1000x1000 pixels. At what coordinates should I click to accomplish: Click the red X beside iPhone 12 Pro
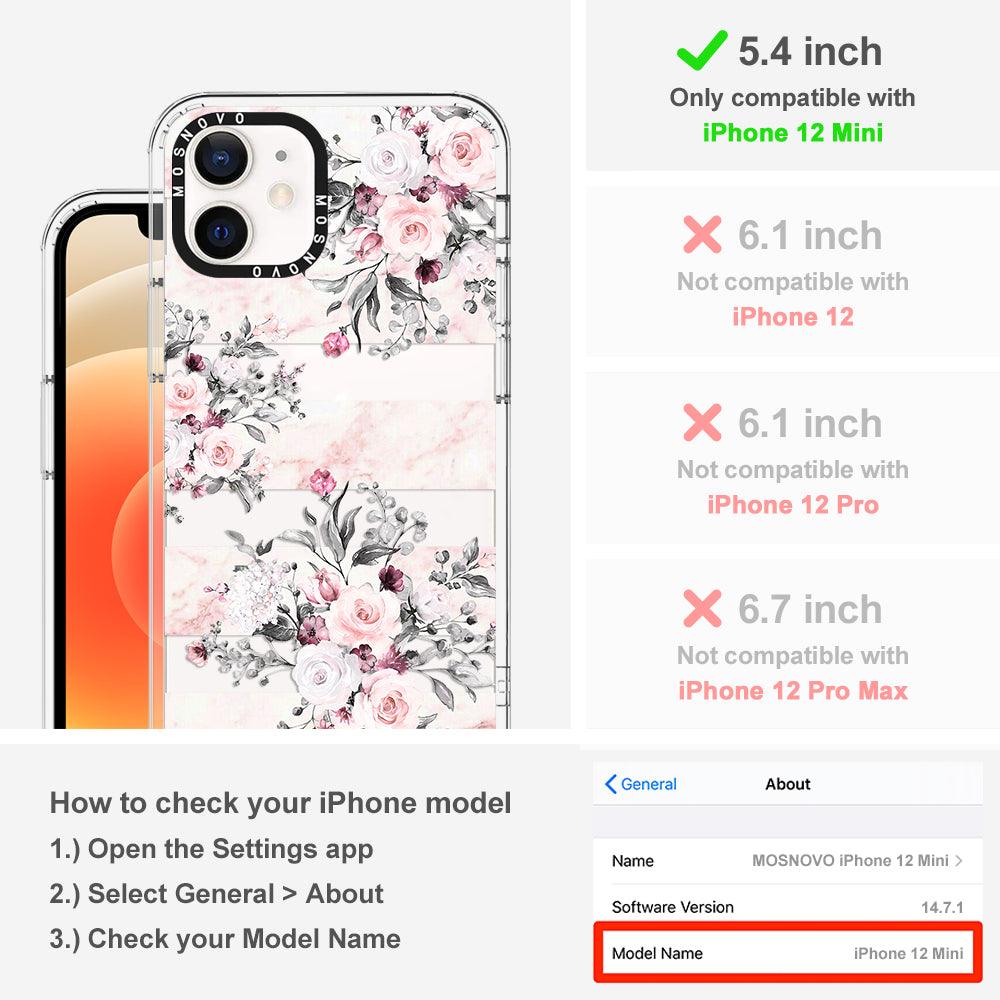702,422
